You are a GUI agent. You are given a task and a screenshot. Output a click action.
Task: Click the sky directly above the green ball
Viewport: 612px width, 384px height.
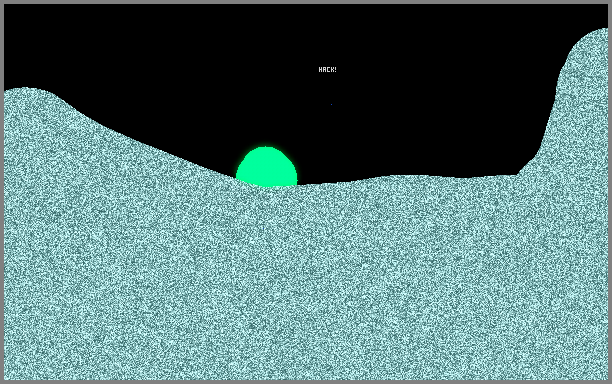(x=266, y=98)
